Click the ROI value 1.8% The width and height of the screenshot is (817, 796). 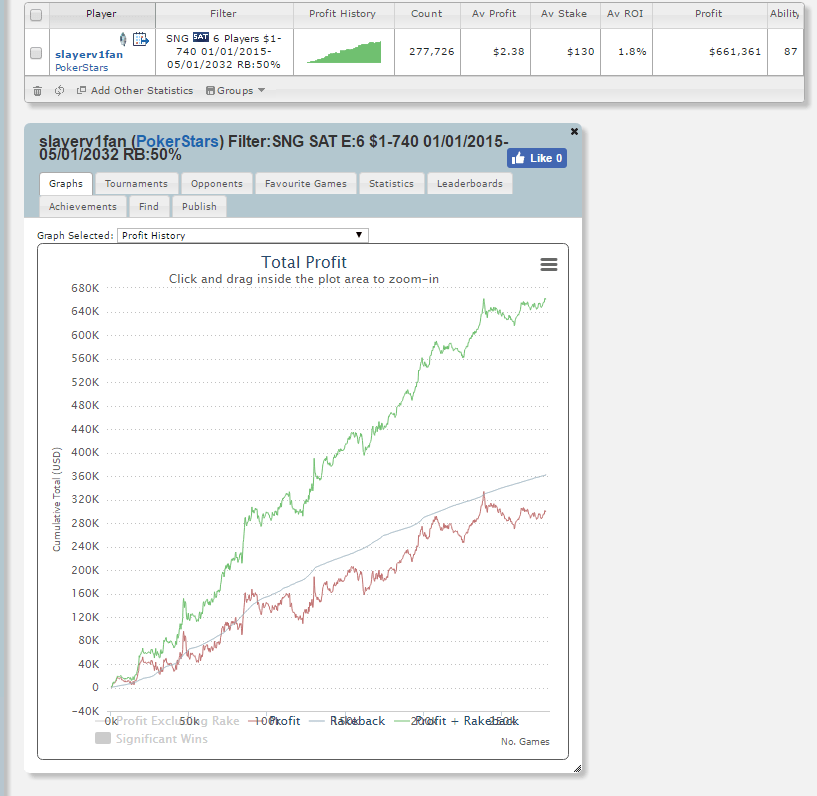pos(633,52)
